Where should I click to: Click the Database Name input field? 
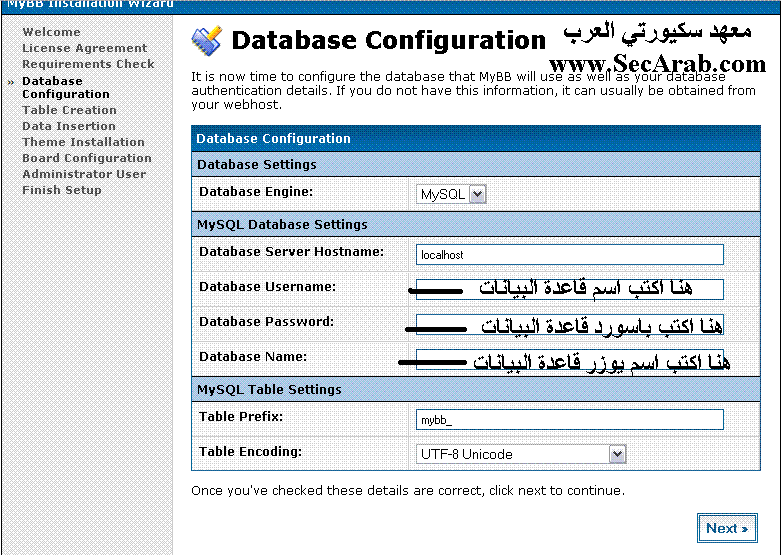570,359
